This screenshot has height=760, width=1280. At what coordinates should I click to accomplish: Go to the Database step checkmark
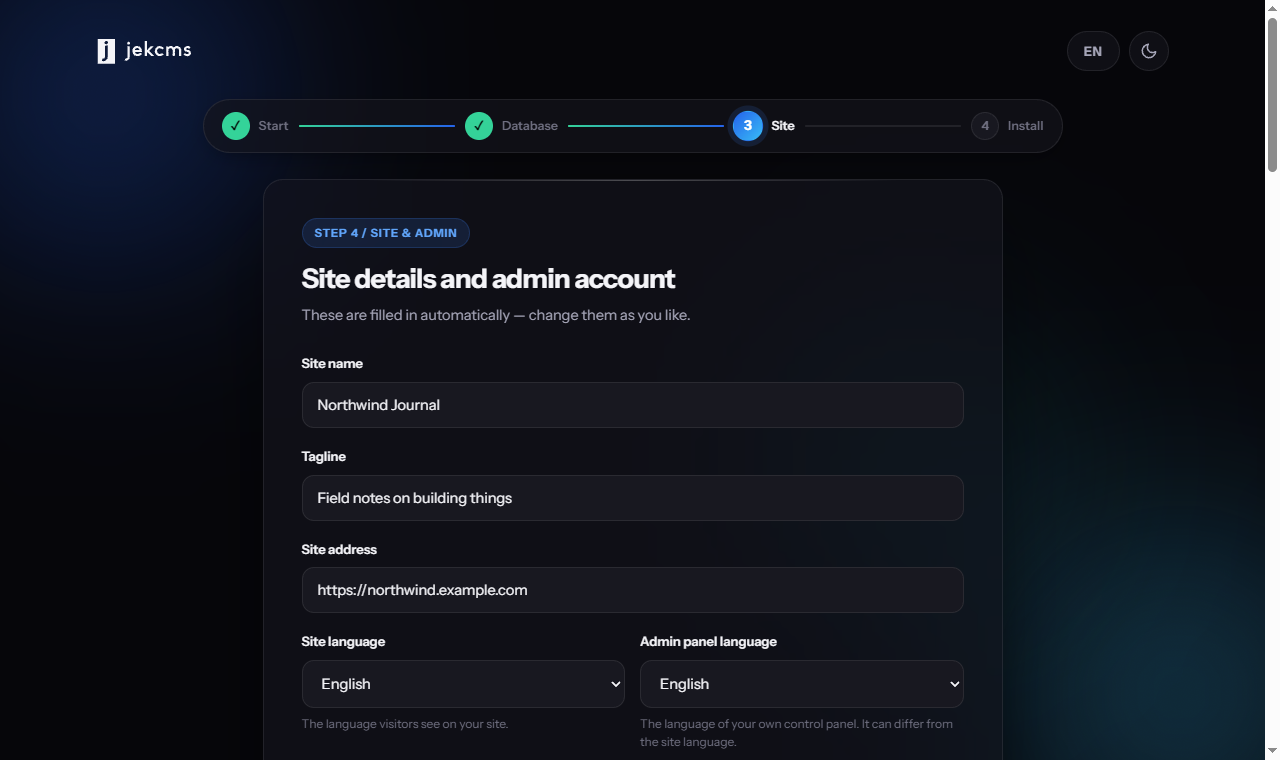click(x=479, y=126)
